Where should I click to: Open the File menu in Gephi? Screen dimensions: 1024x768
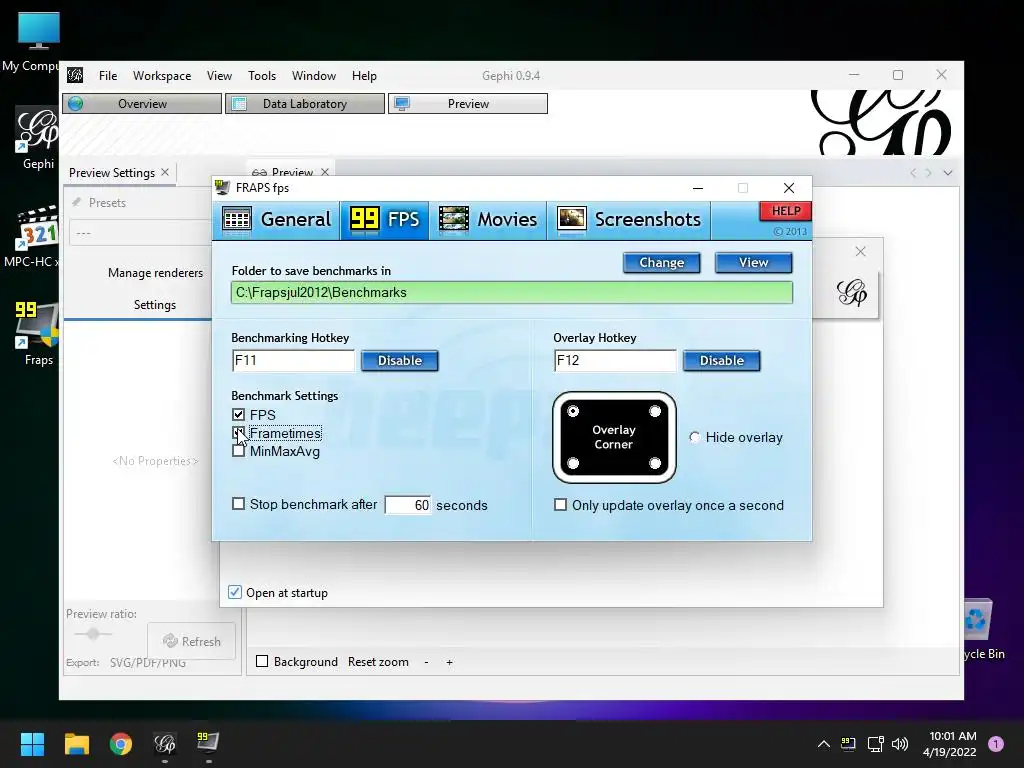[108, 76]
